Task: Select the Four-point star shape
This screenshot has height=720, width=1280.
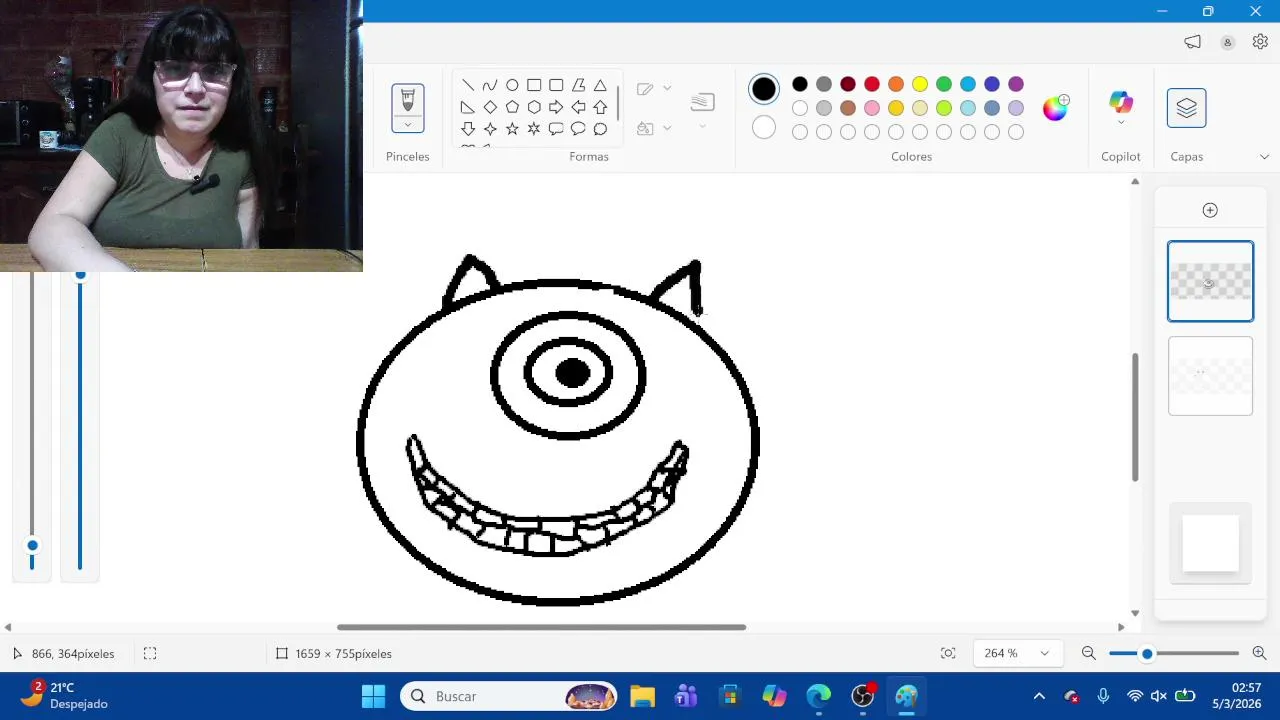Action: (x=490, y=129)
